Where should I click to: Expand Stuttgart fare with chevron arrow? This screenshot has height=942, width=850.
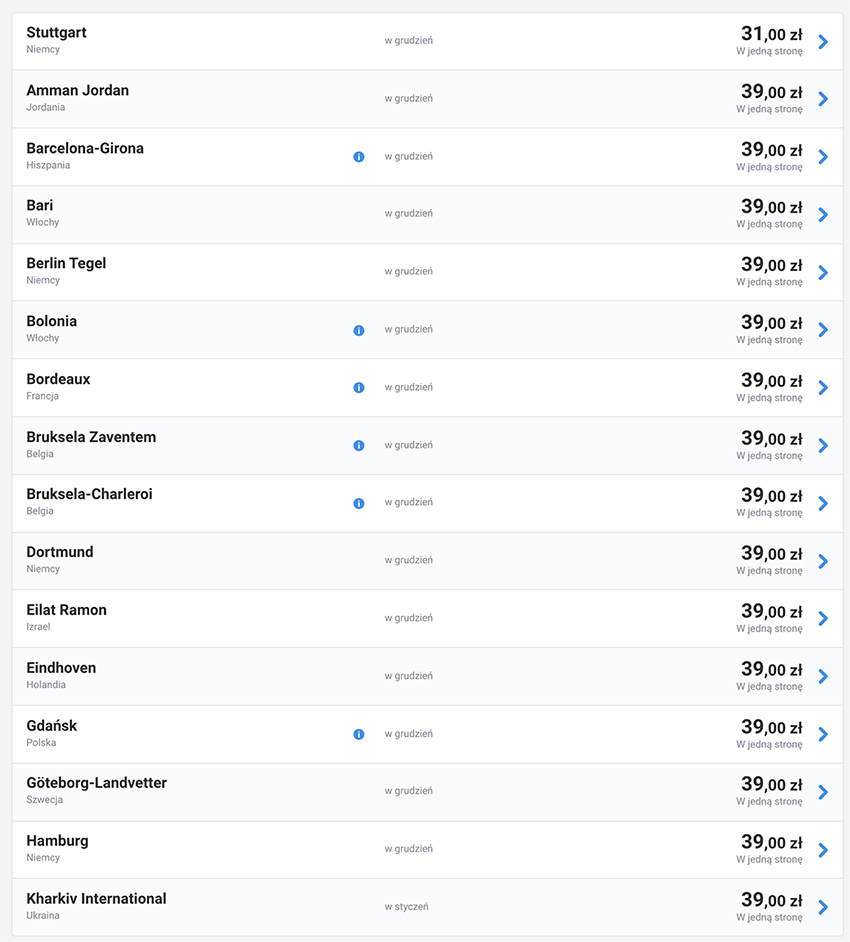click(823, 41)
